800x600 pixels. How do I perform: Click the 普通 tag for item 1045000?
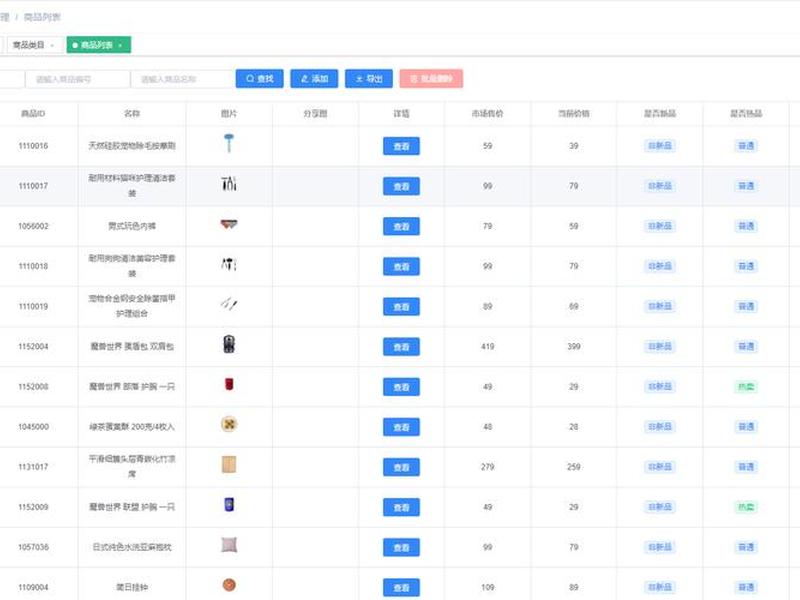tap(746, 427)
